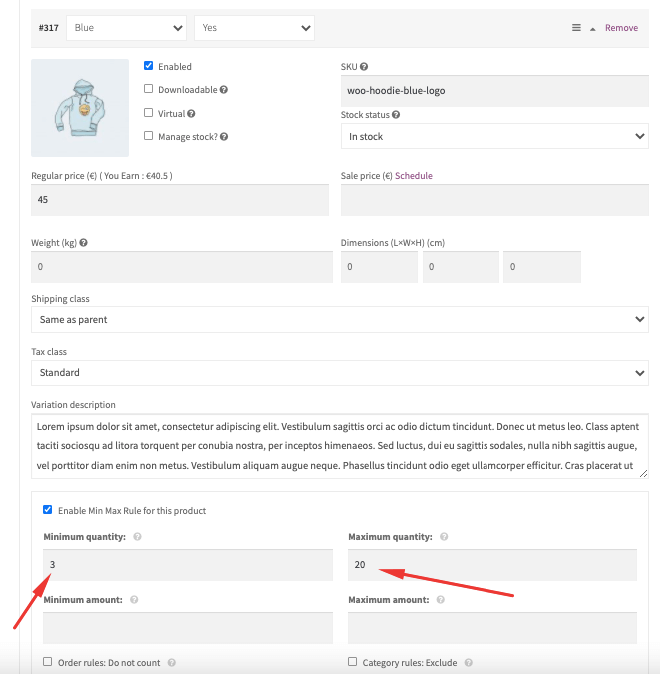Click the empty Sale price field
The width and height of the screenshot is (660, 674).
pyautogui.click(x=494, y=200)
